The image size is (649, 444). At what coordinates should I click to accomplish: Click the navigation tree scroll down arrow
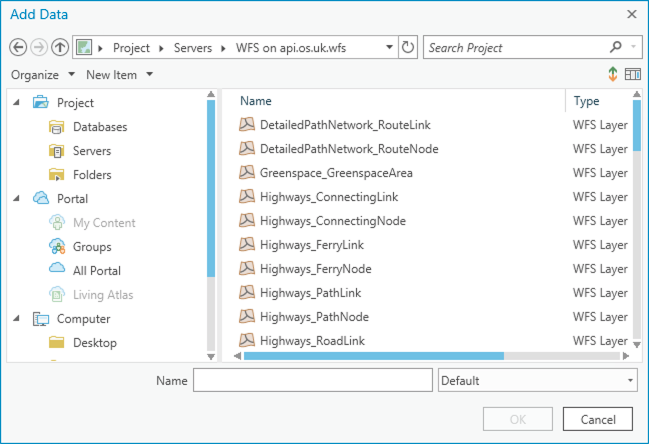tap(211, 356)
